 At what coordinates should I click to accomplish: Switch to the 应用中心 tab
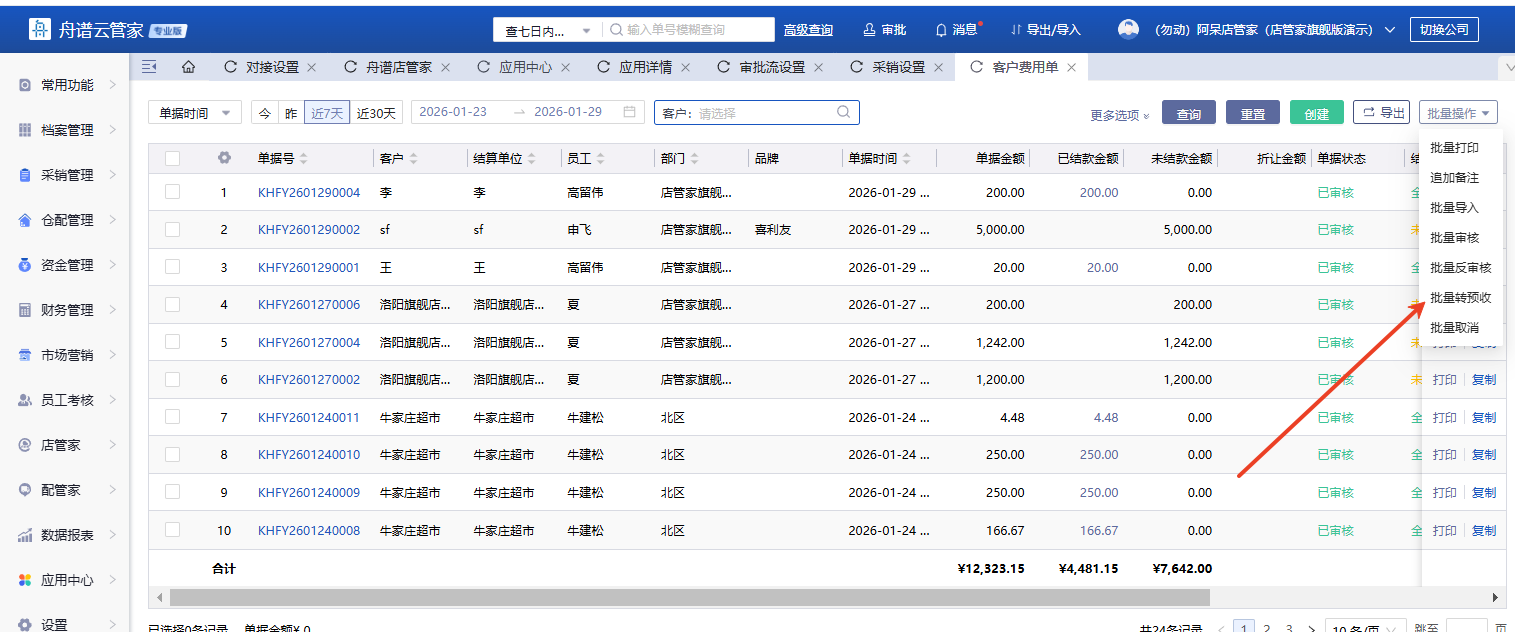coord(525,67)
